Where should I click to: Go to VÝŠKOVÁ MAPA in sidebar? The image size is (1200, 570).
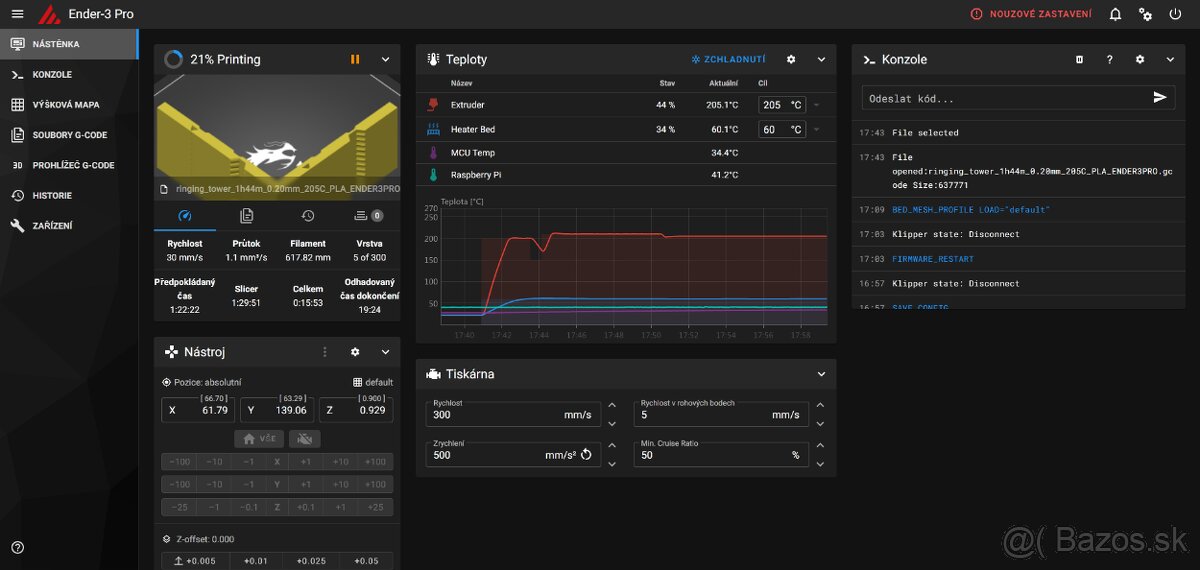(65, 105)
